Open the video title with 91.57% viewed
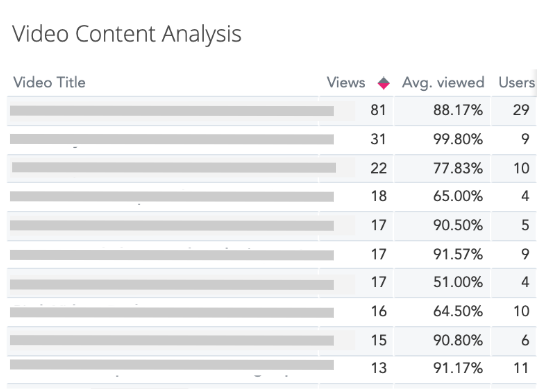This screenshot has height=392, width=556. pyautogui.click(x=172, y=255)
